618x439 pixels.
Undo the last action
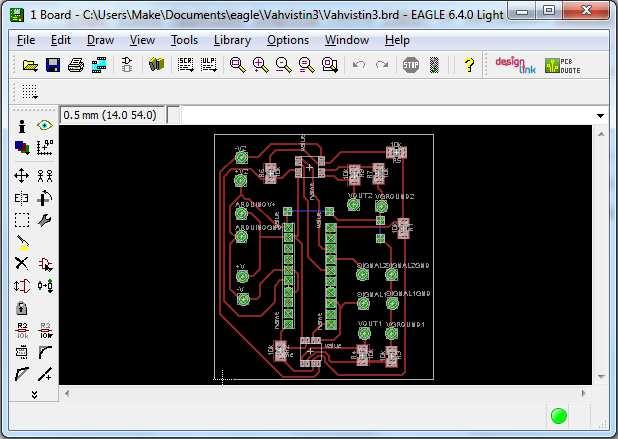pyautogui.click(x=359, y=65)
